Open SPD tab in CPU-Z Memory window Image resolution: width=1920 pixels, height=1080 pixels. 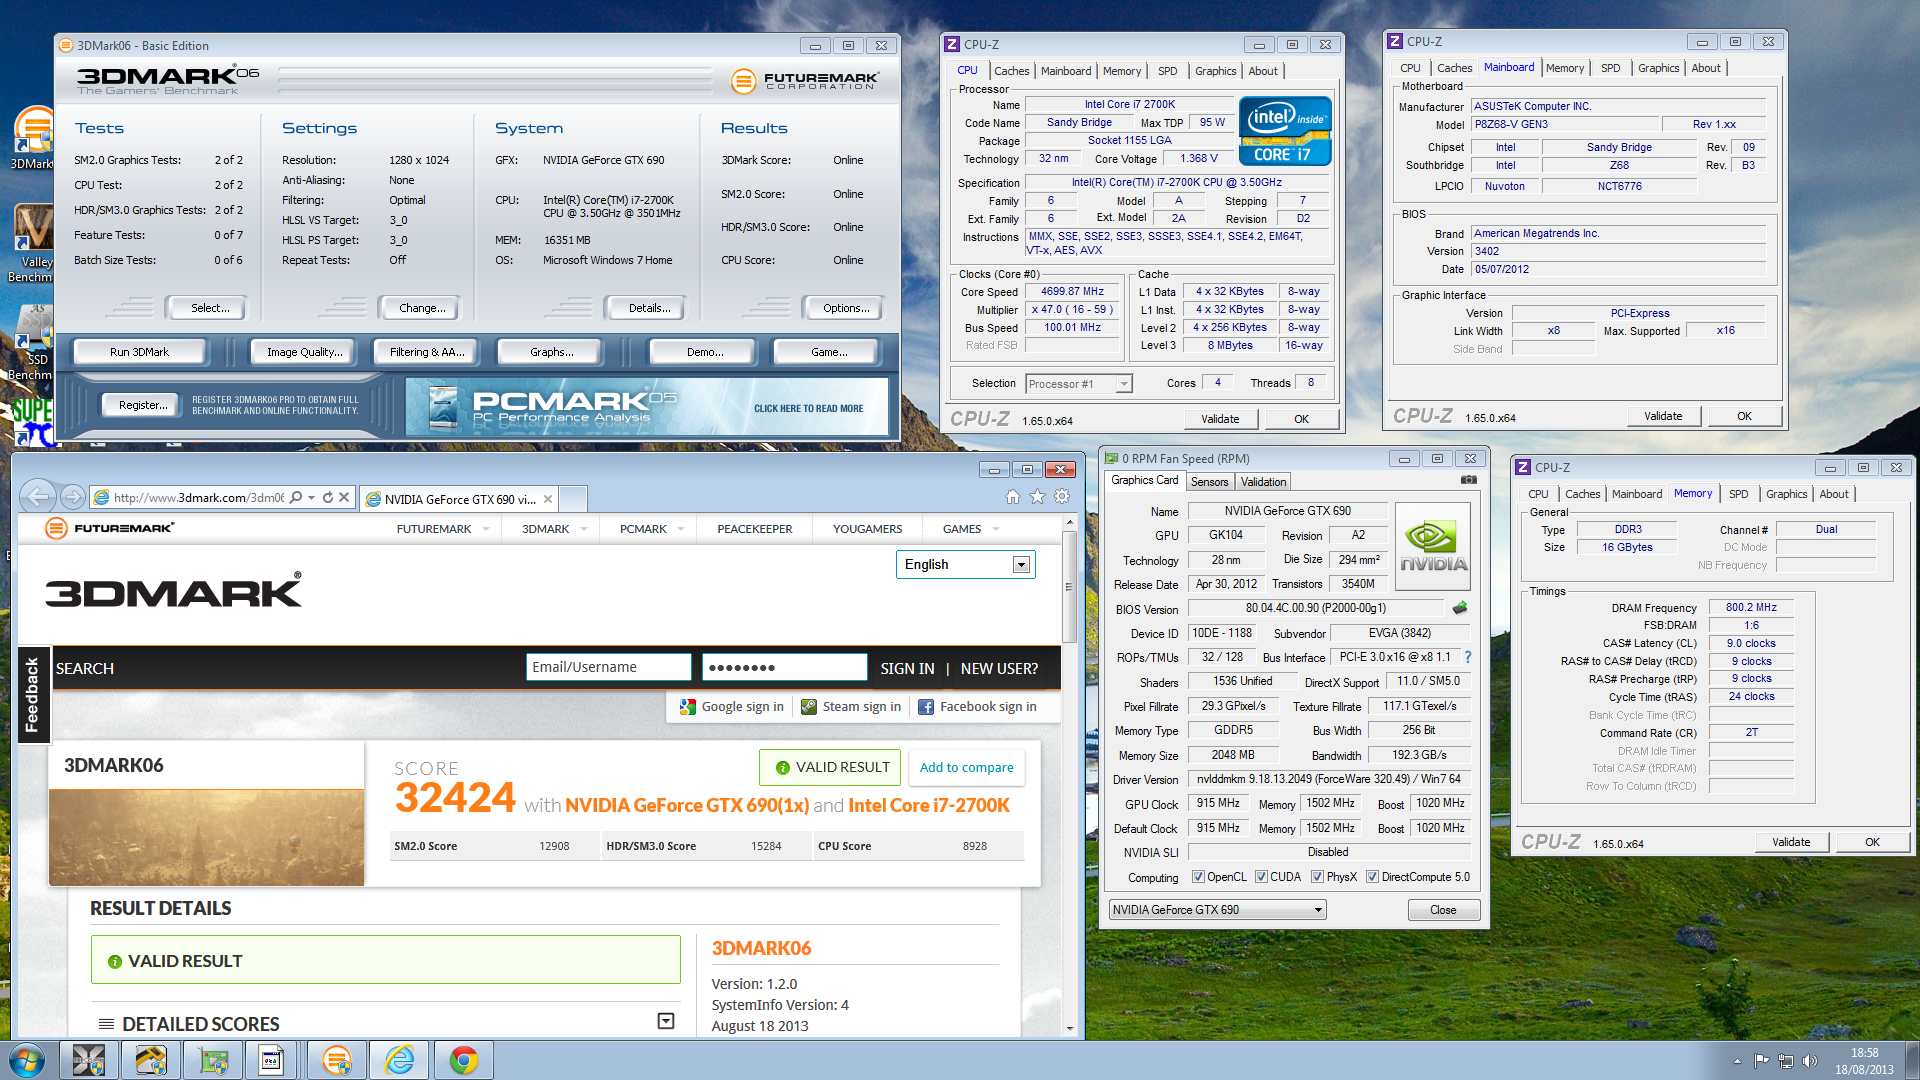(x=1738, y=494)
